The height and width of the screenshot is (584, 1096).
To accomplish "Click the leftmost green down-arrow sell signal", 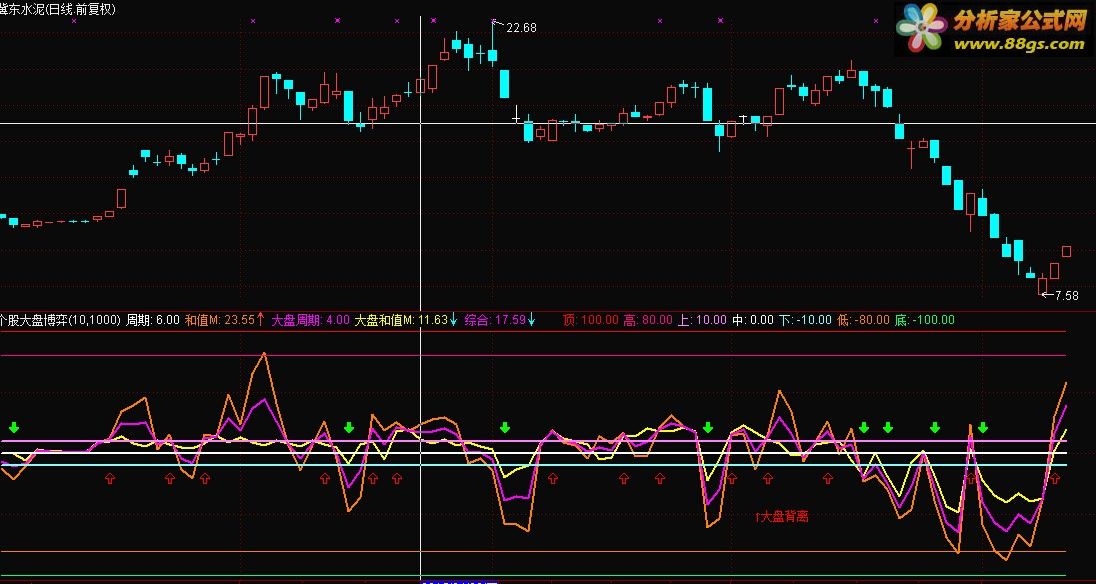I will [x=14, y=428].
